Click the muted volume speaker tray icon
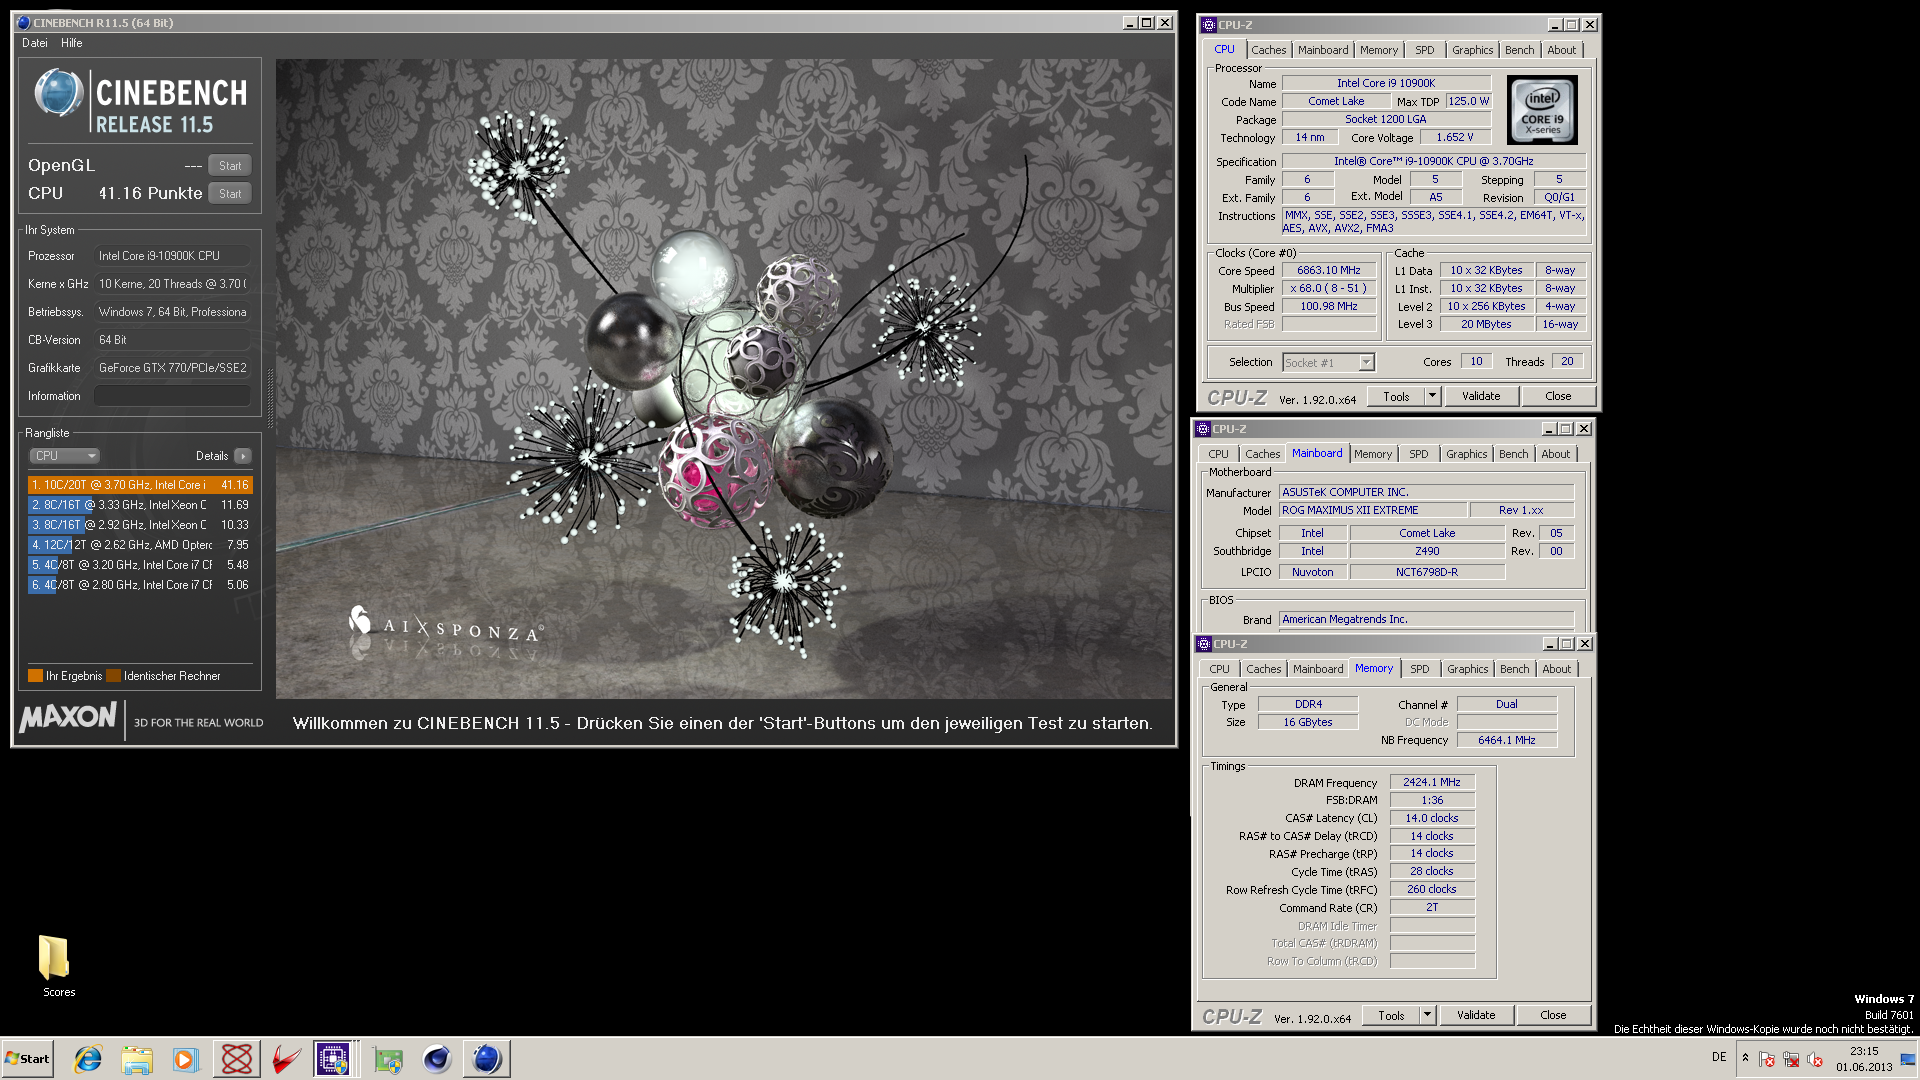 point(1815,1059)
